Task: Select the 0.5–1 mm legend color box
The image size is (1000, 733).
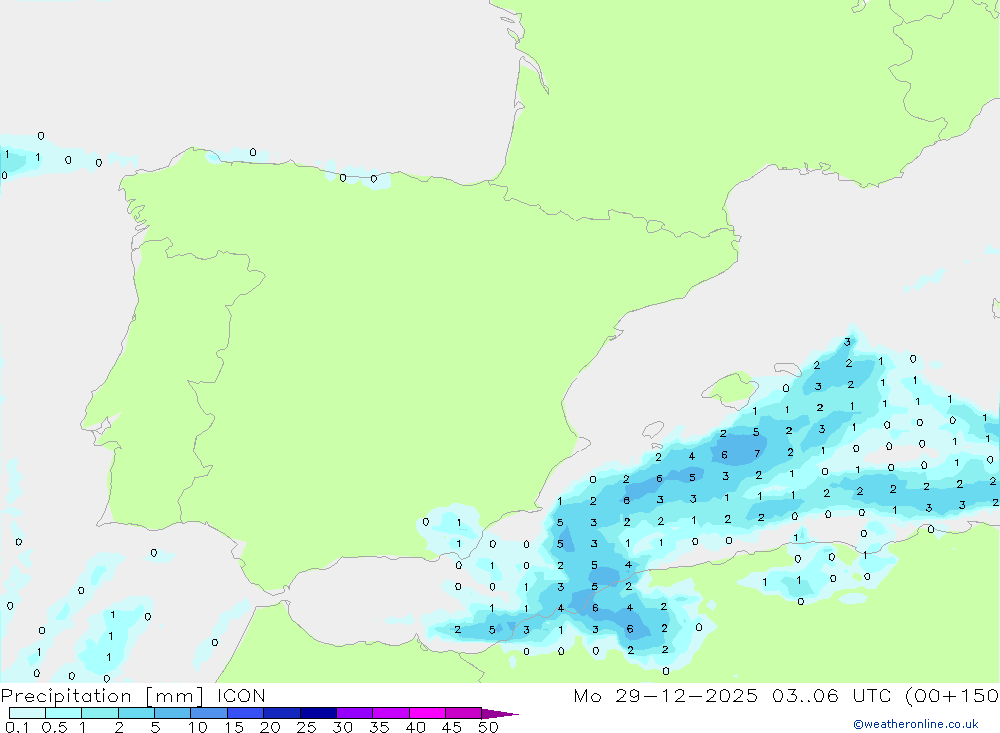Action: click(64, 713)
